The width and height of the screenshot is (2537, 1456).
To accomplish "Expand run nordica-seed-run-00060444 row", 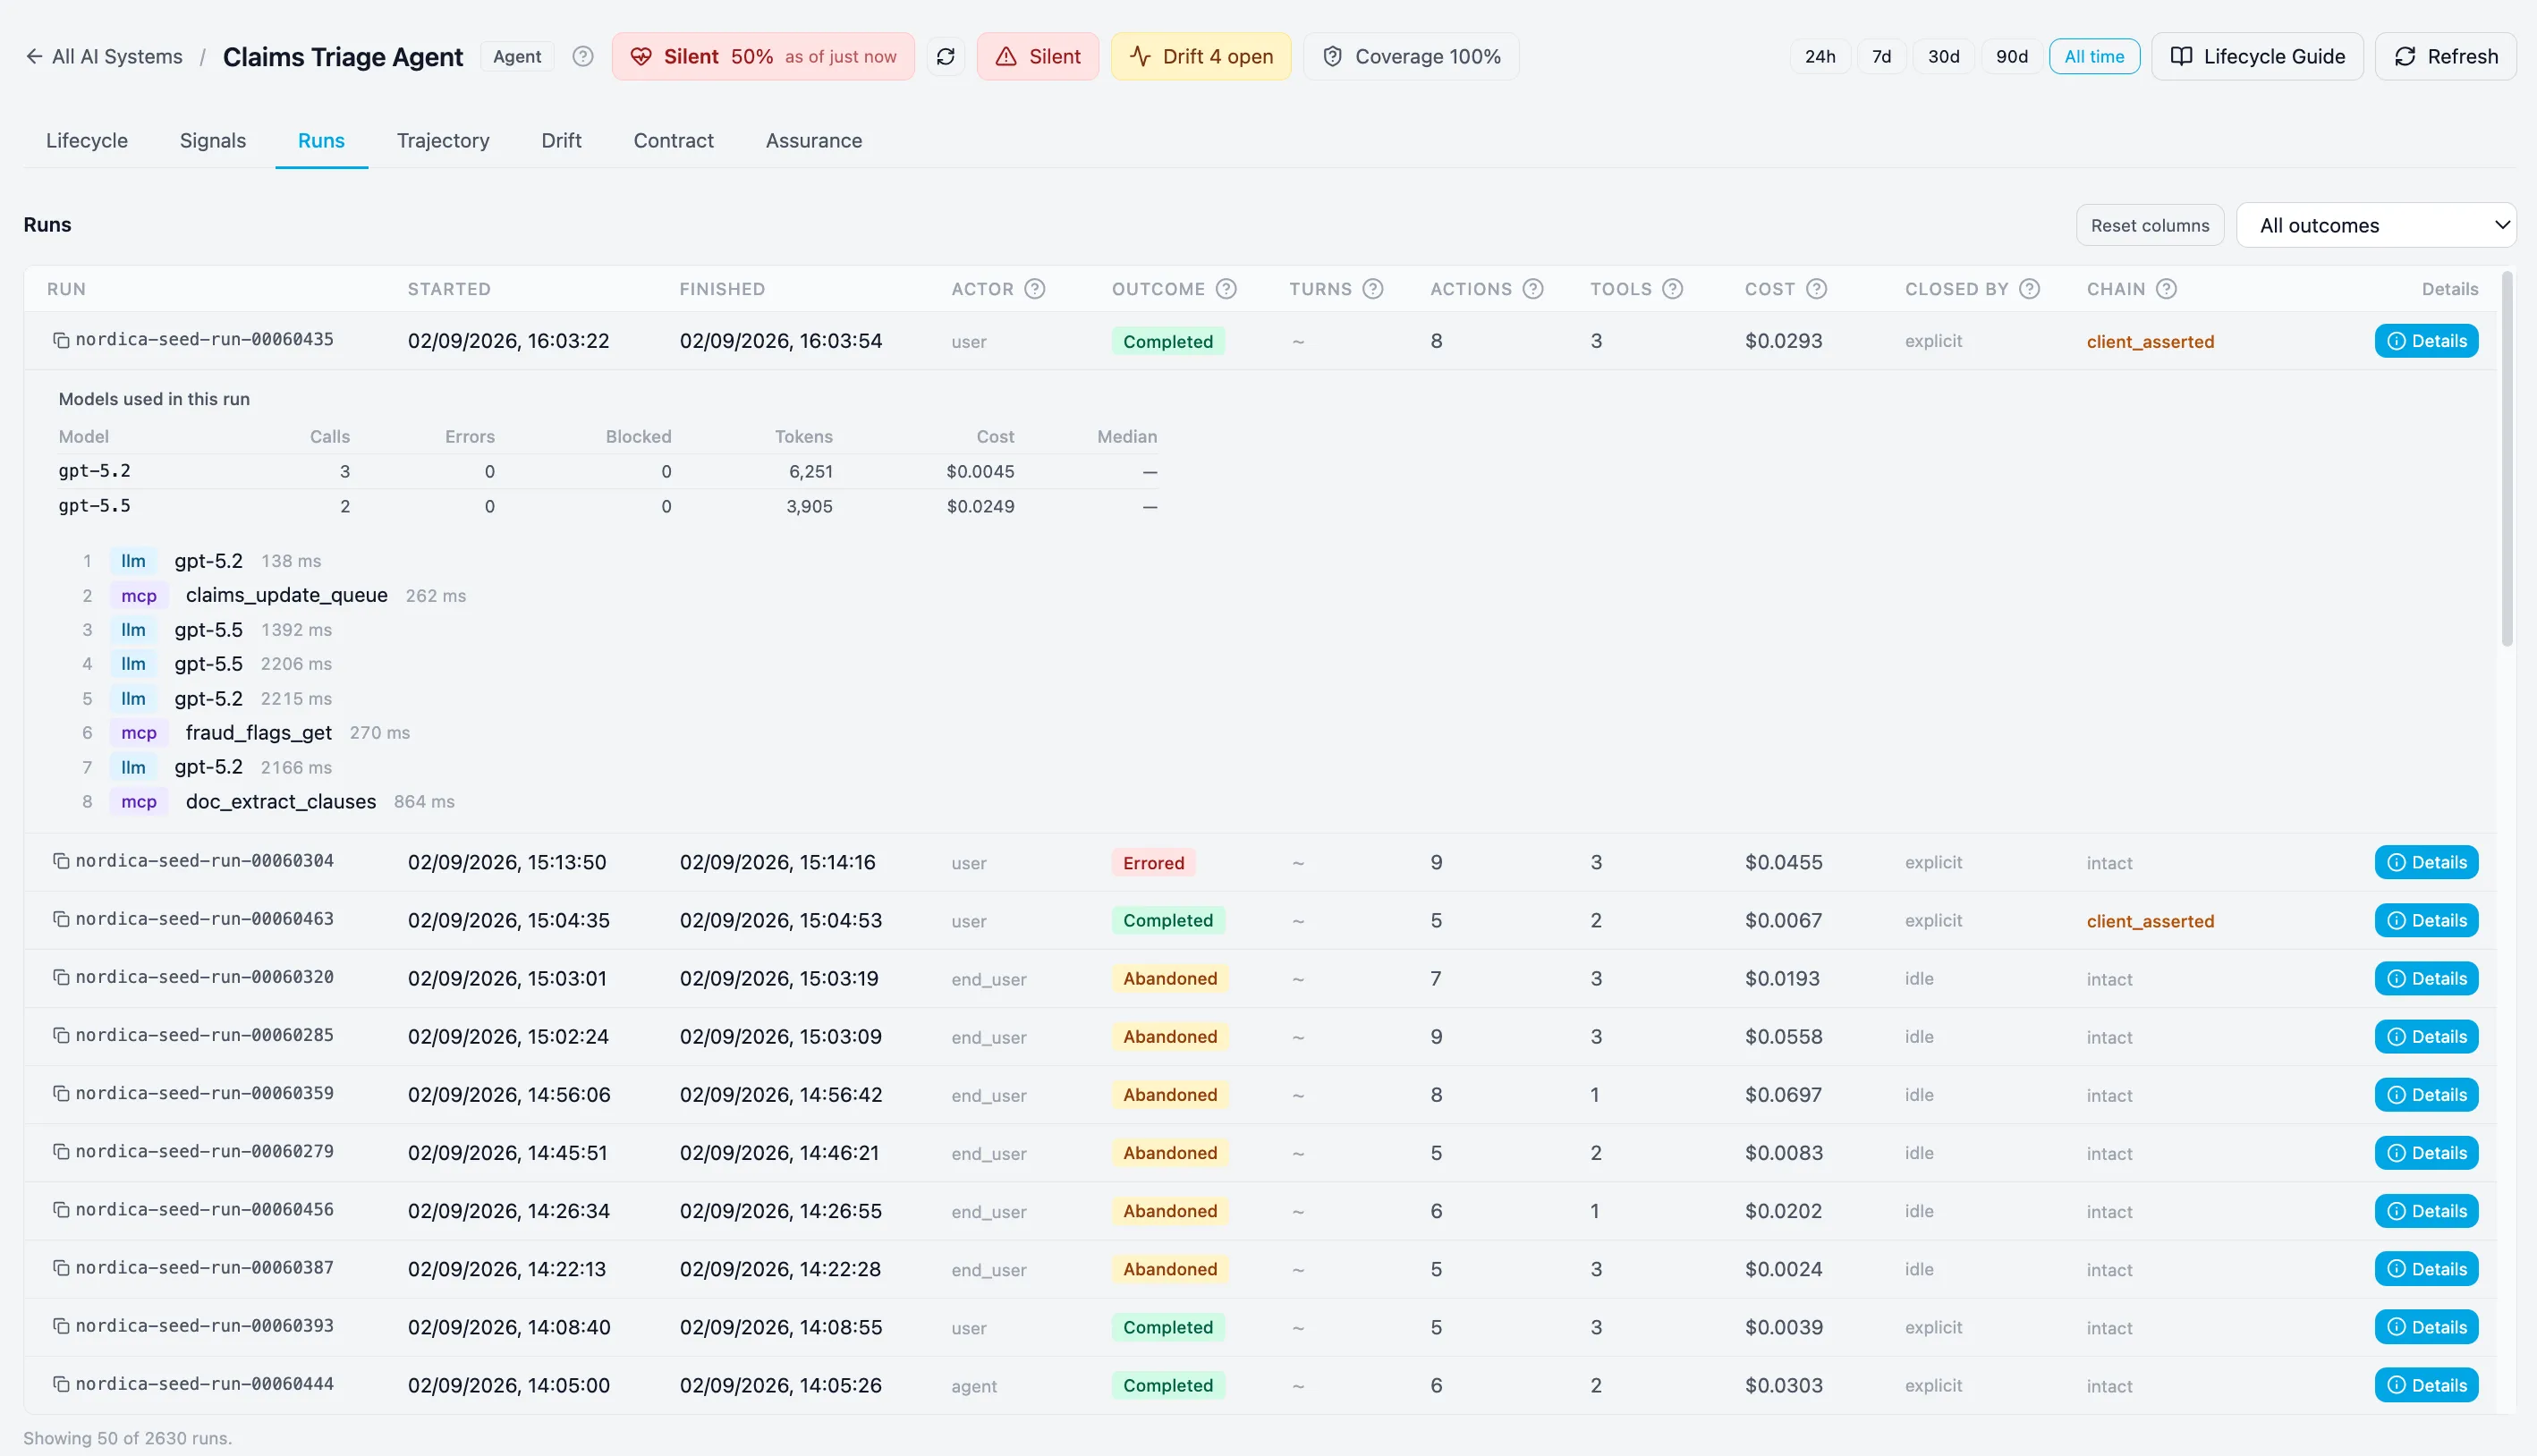I will click(x=1260, y=1385).
